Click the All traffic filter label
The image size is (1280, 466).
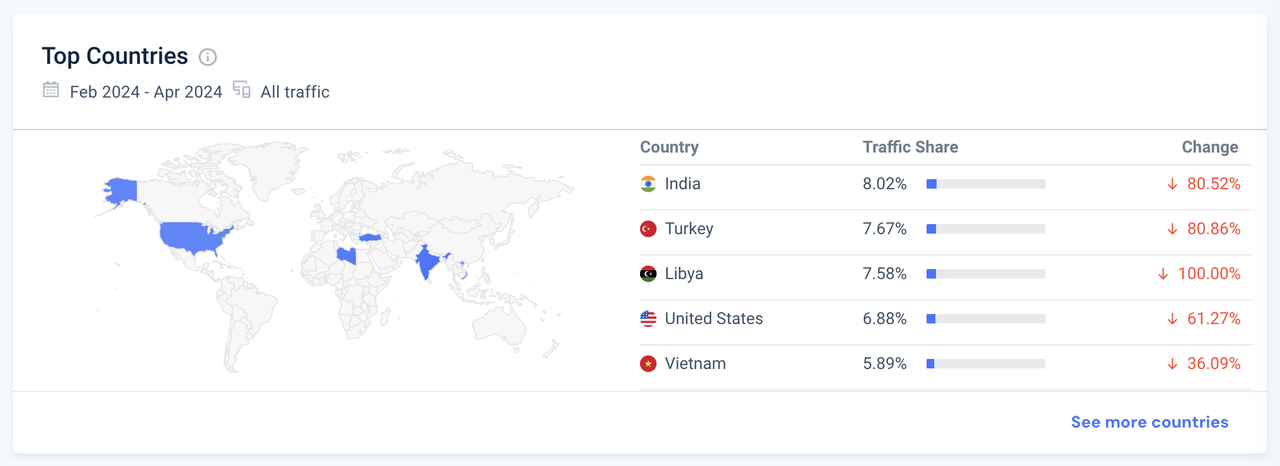[295, 92]
